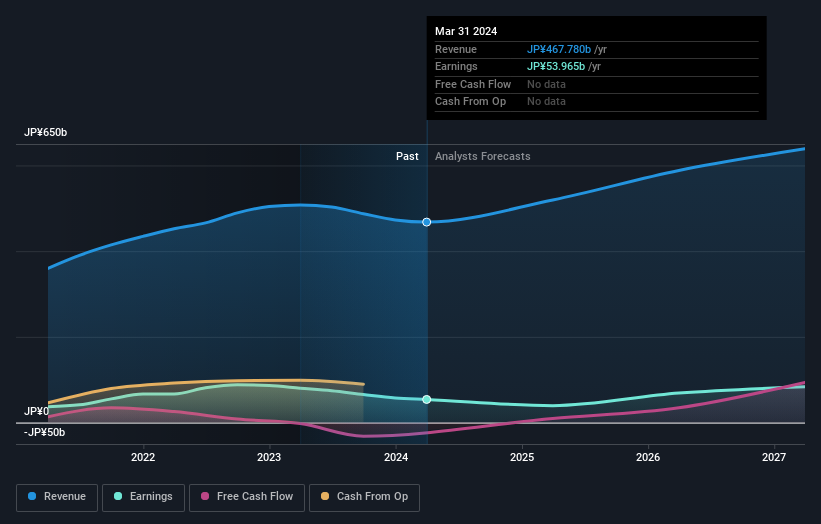Click the 2025 x-axis label
821x524 pixels.
(522, 457)
